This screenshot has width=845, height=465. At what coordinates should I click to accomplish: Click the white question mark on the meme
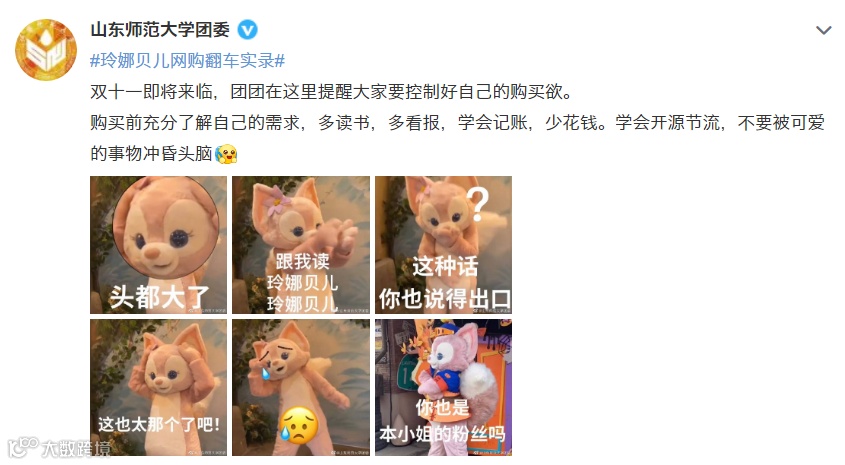tap(477, 204)
